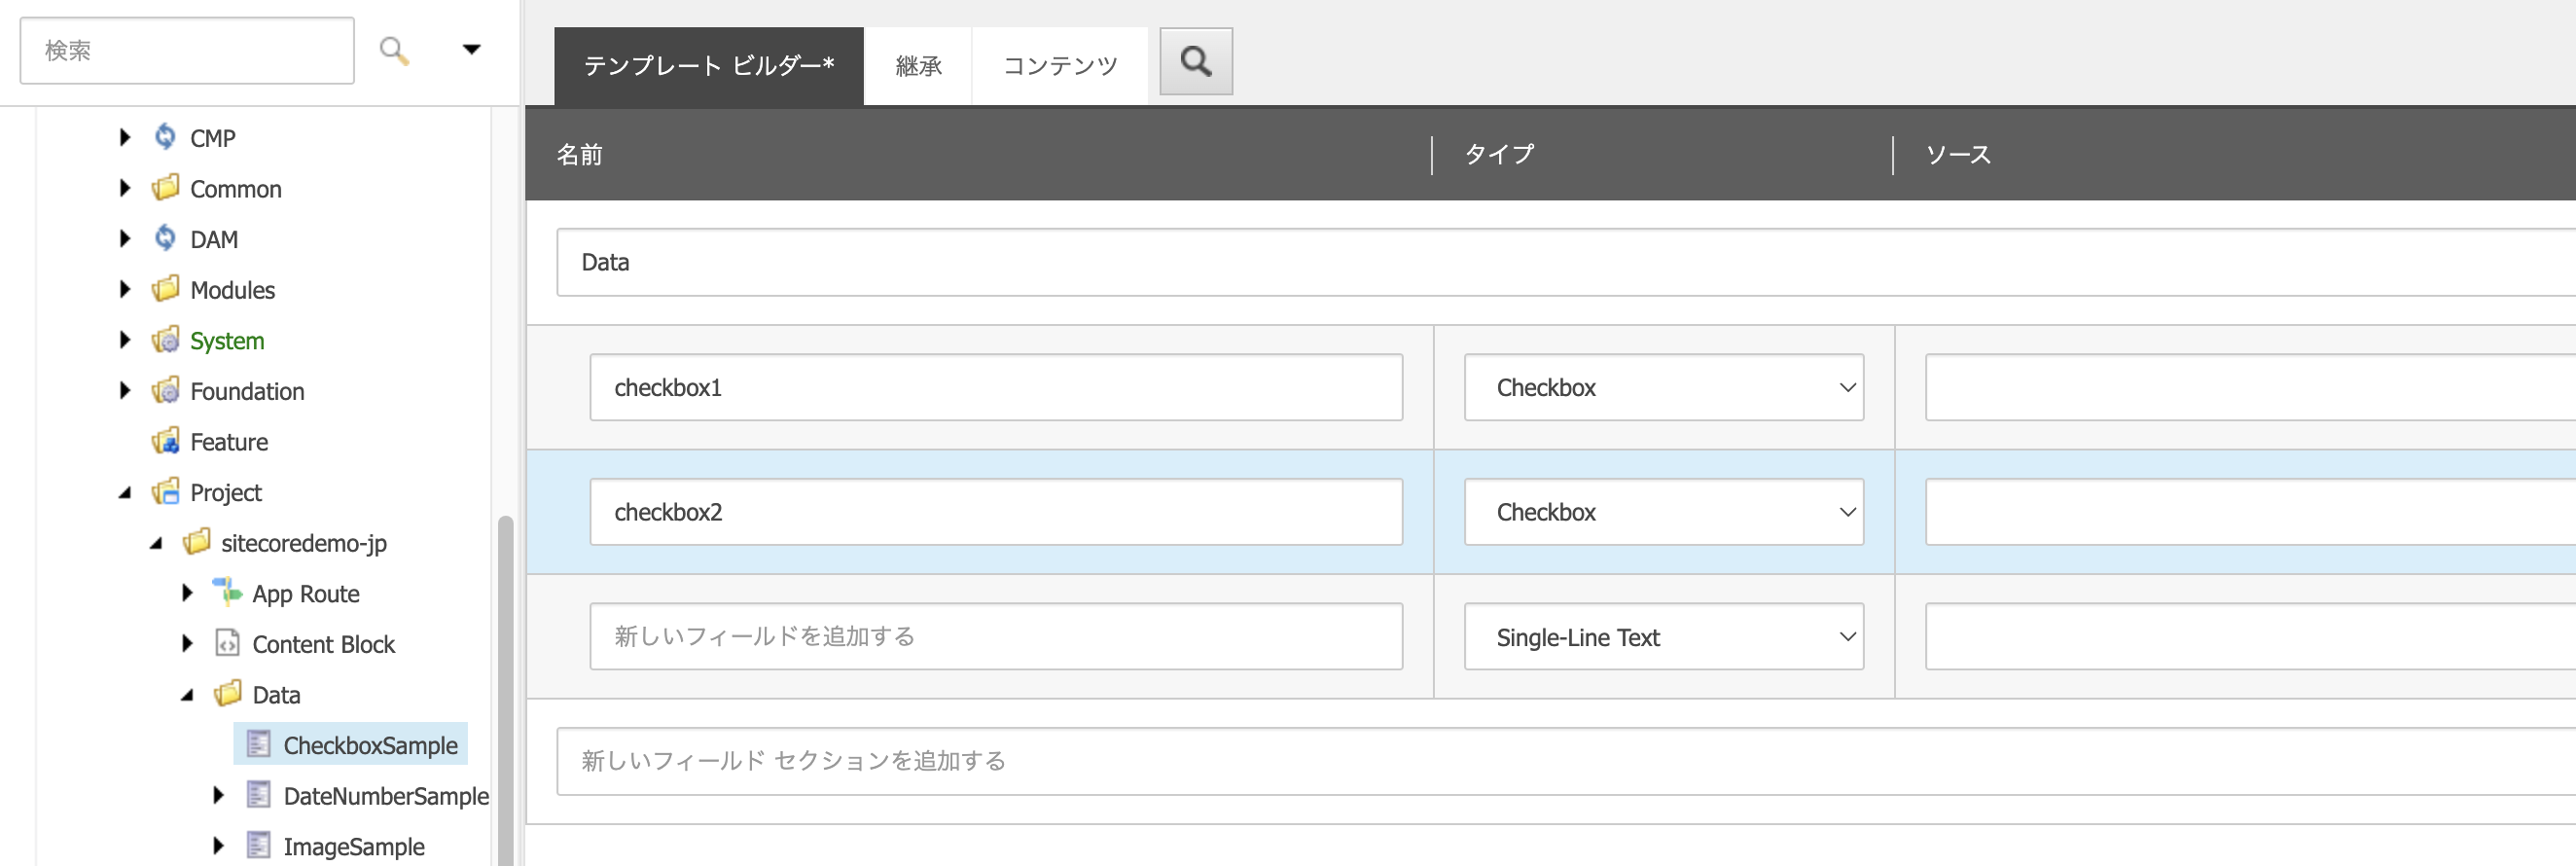2576x866 pixels.
Task: Click the sitecoredemo-jp folder icon
Action: click(x=197, y=542)
